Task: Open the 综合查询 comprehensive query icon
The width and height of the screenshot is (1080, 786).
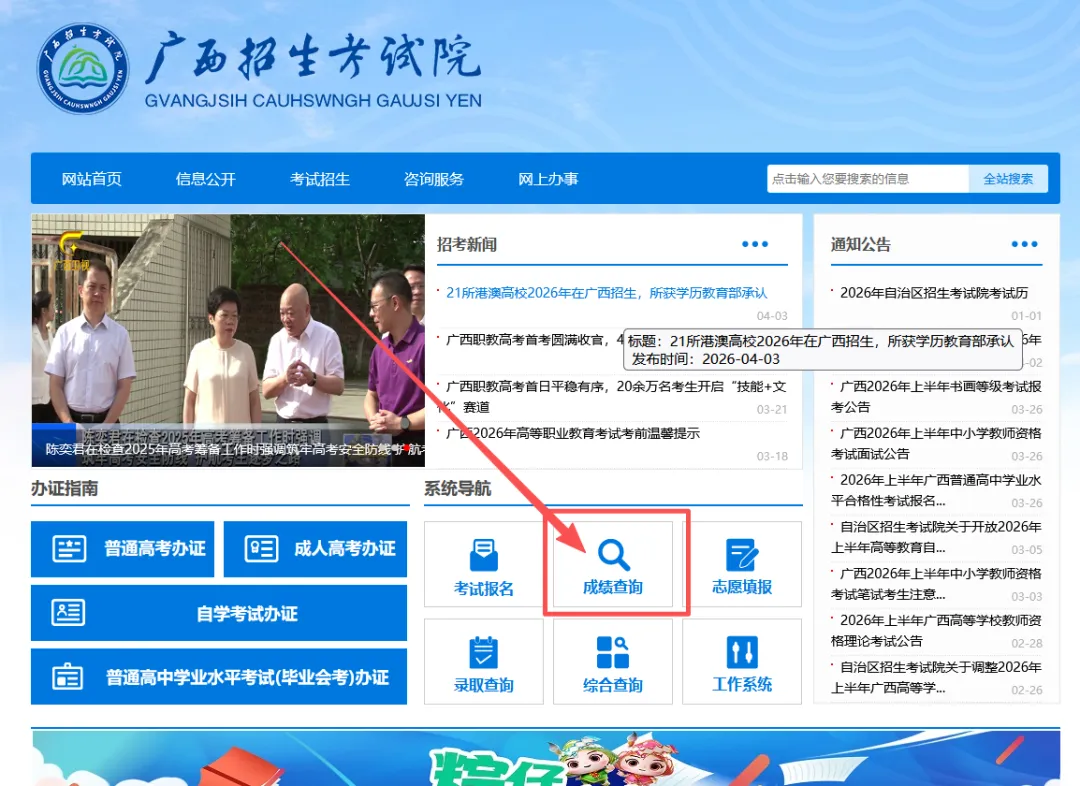Action: tap(613, 653)
